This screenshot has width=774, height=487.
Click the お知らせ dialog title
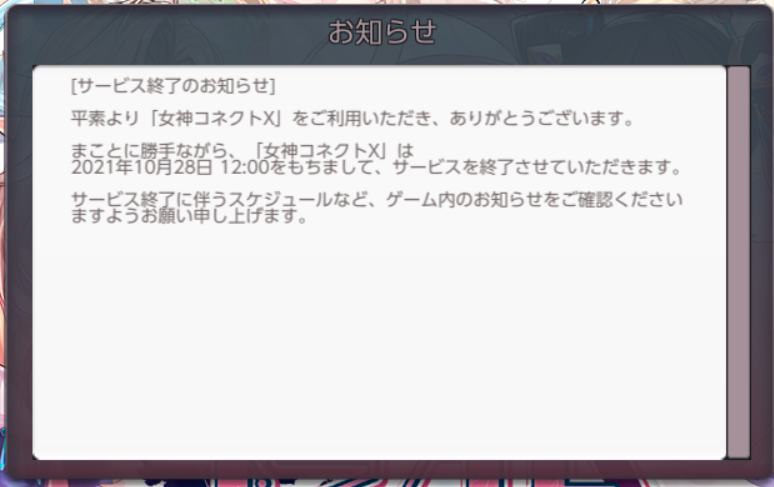coord(382,33)
